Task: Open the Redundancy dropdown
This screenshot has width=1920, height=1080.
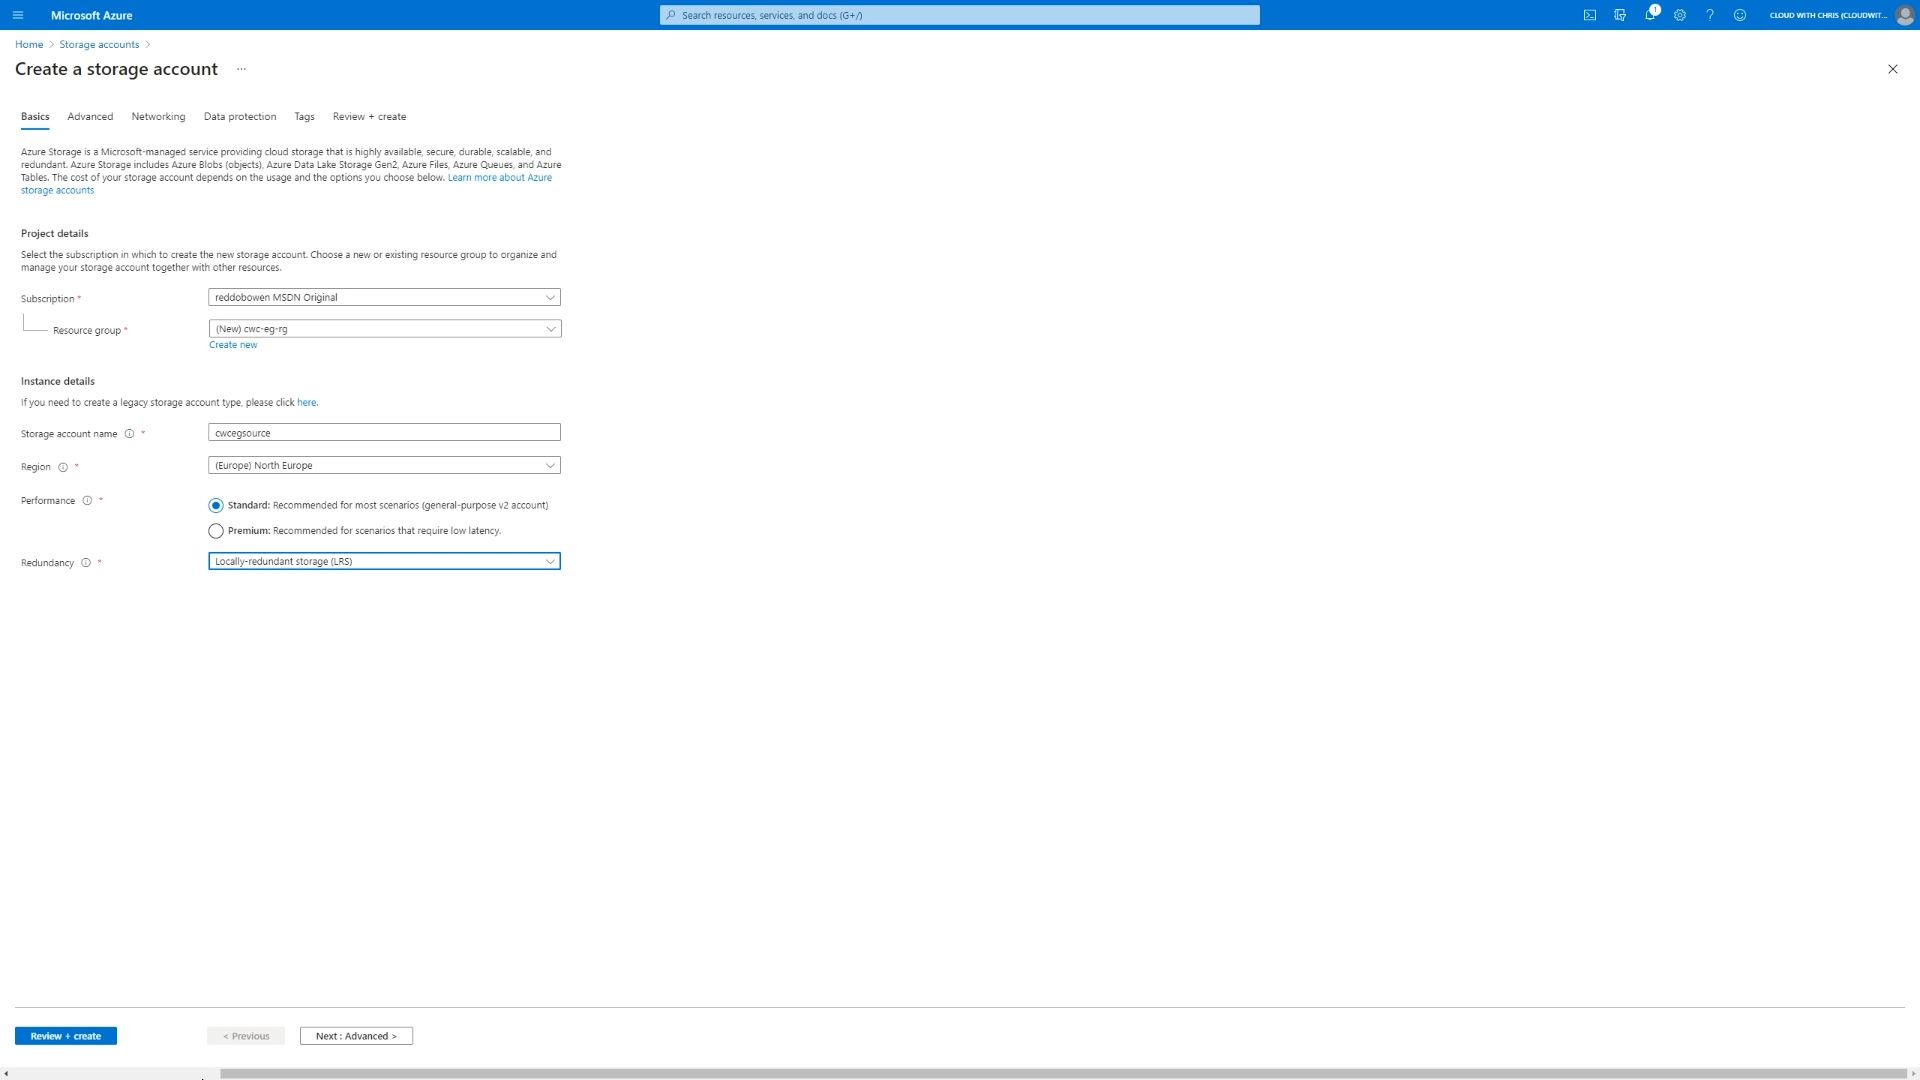Action: [383, 561]
